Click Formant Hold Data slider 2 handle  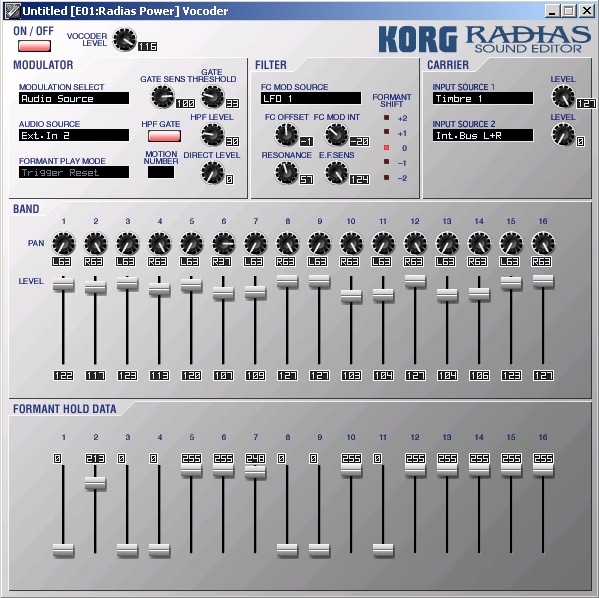[95, 483]
